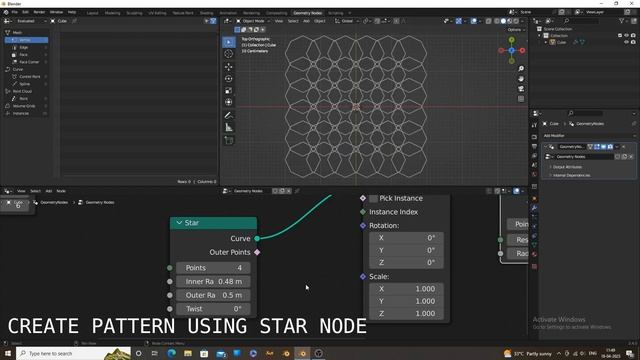Image resolution: width=640 pixels, height=360 pixels.
Task: Choose the Move tool in viewport
Action: 229,67
